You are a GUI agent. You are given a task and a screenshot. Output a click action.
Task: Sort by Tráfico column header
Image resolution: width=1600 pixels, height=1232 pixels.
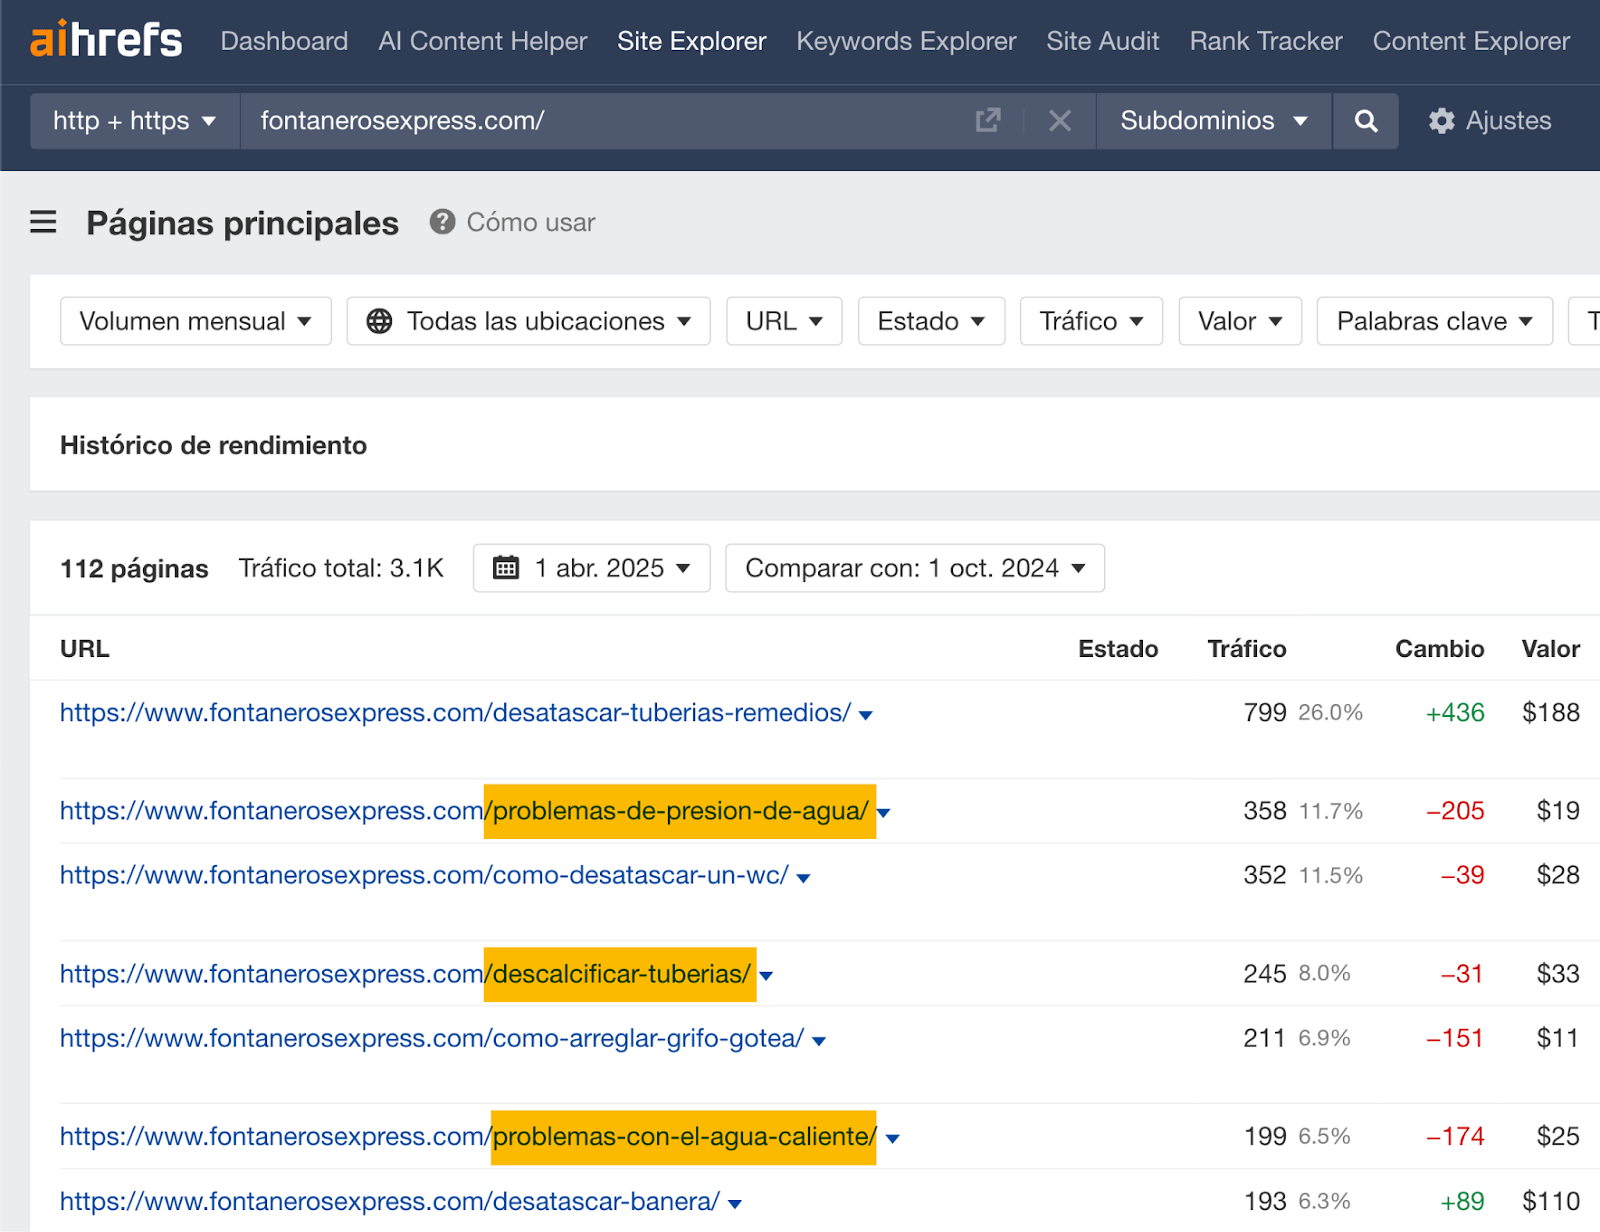[1247, 649]
